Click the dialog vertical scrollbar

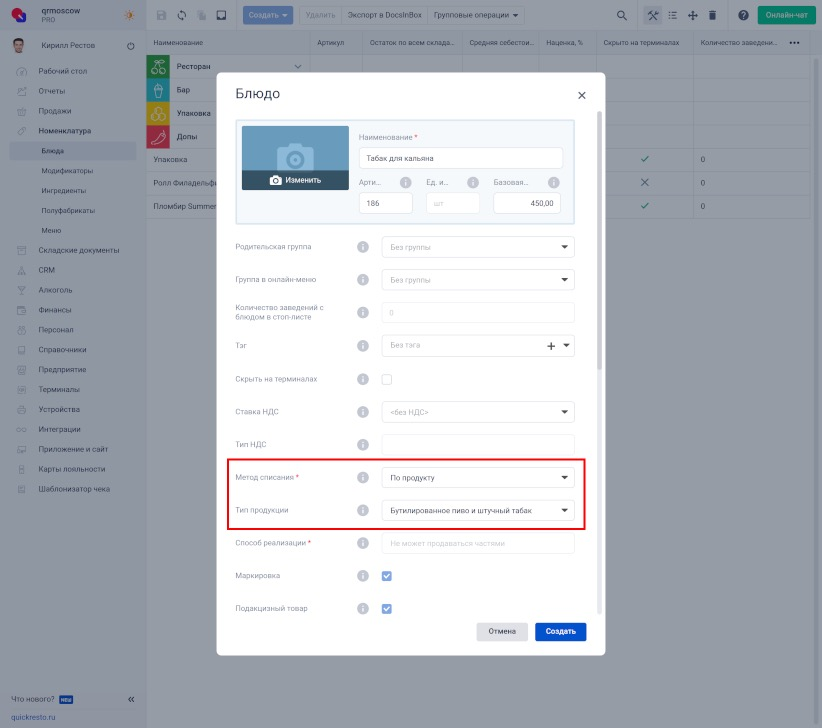[599, 241]
